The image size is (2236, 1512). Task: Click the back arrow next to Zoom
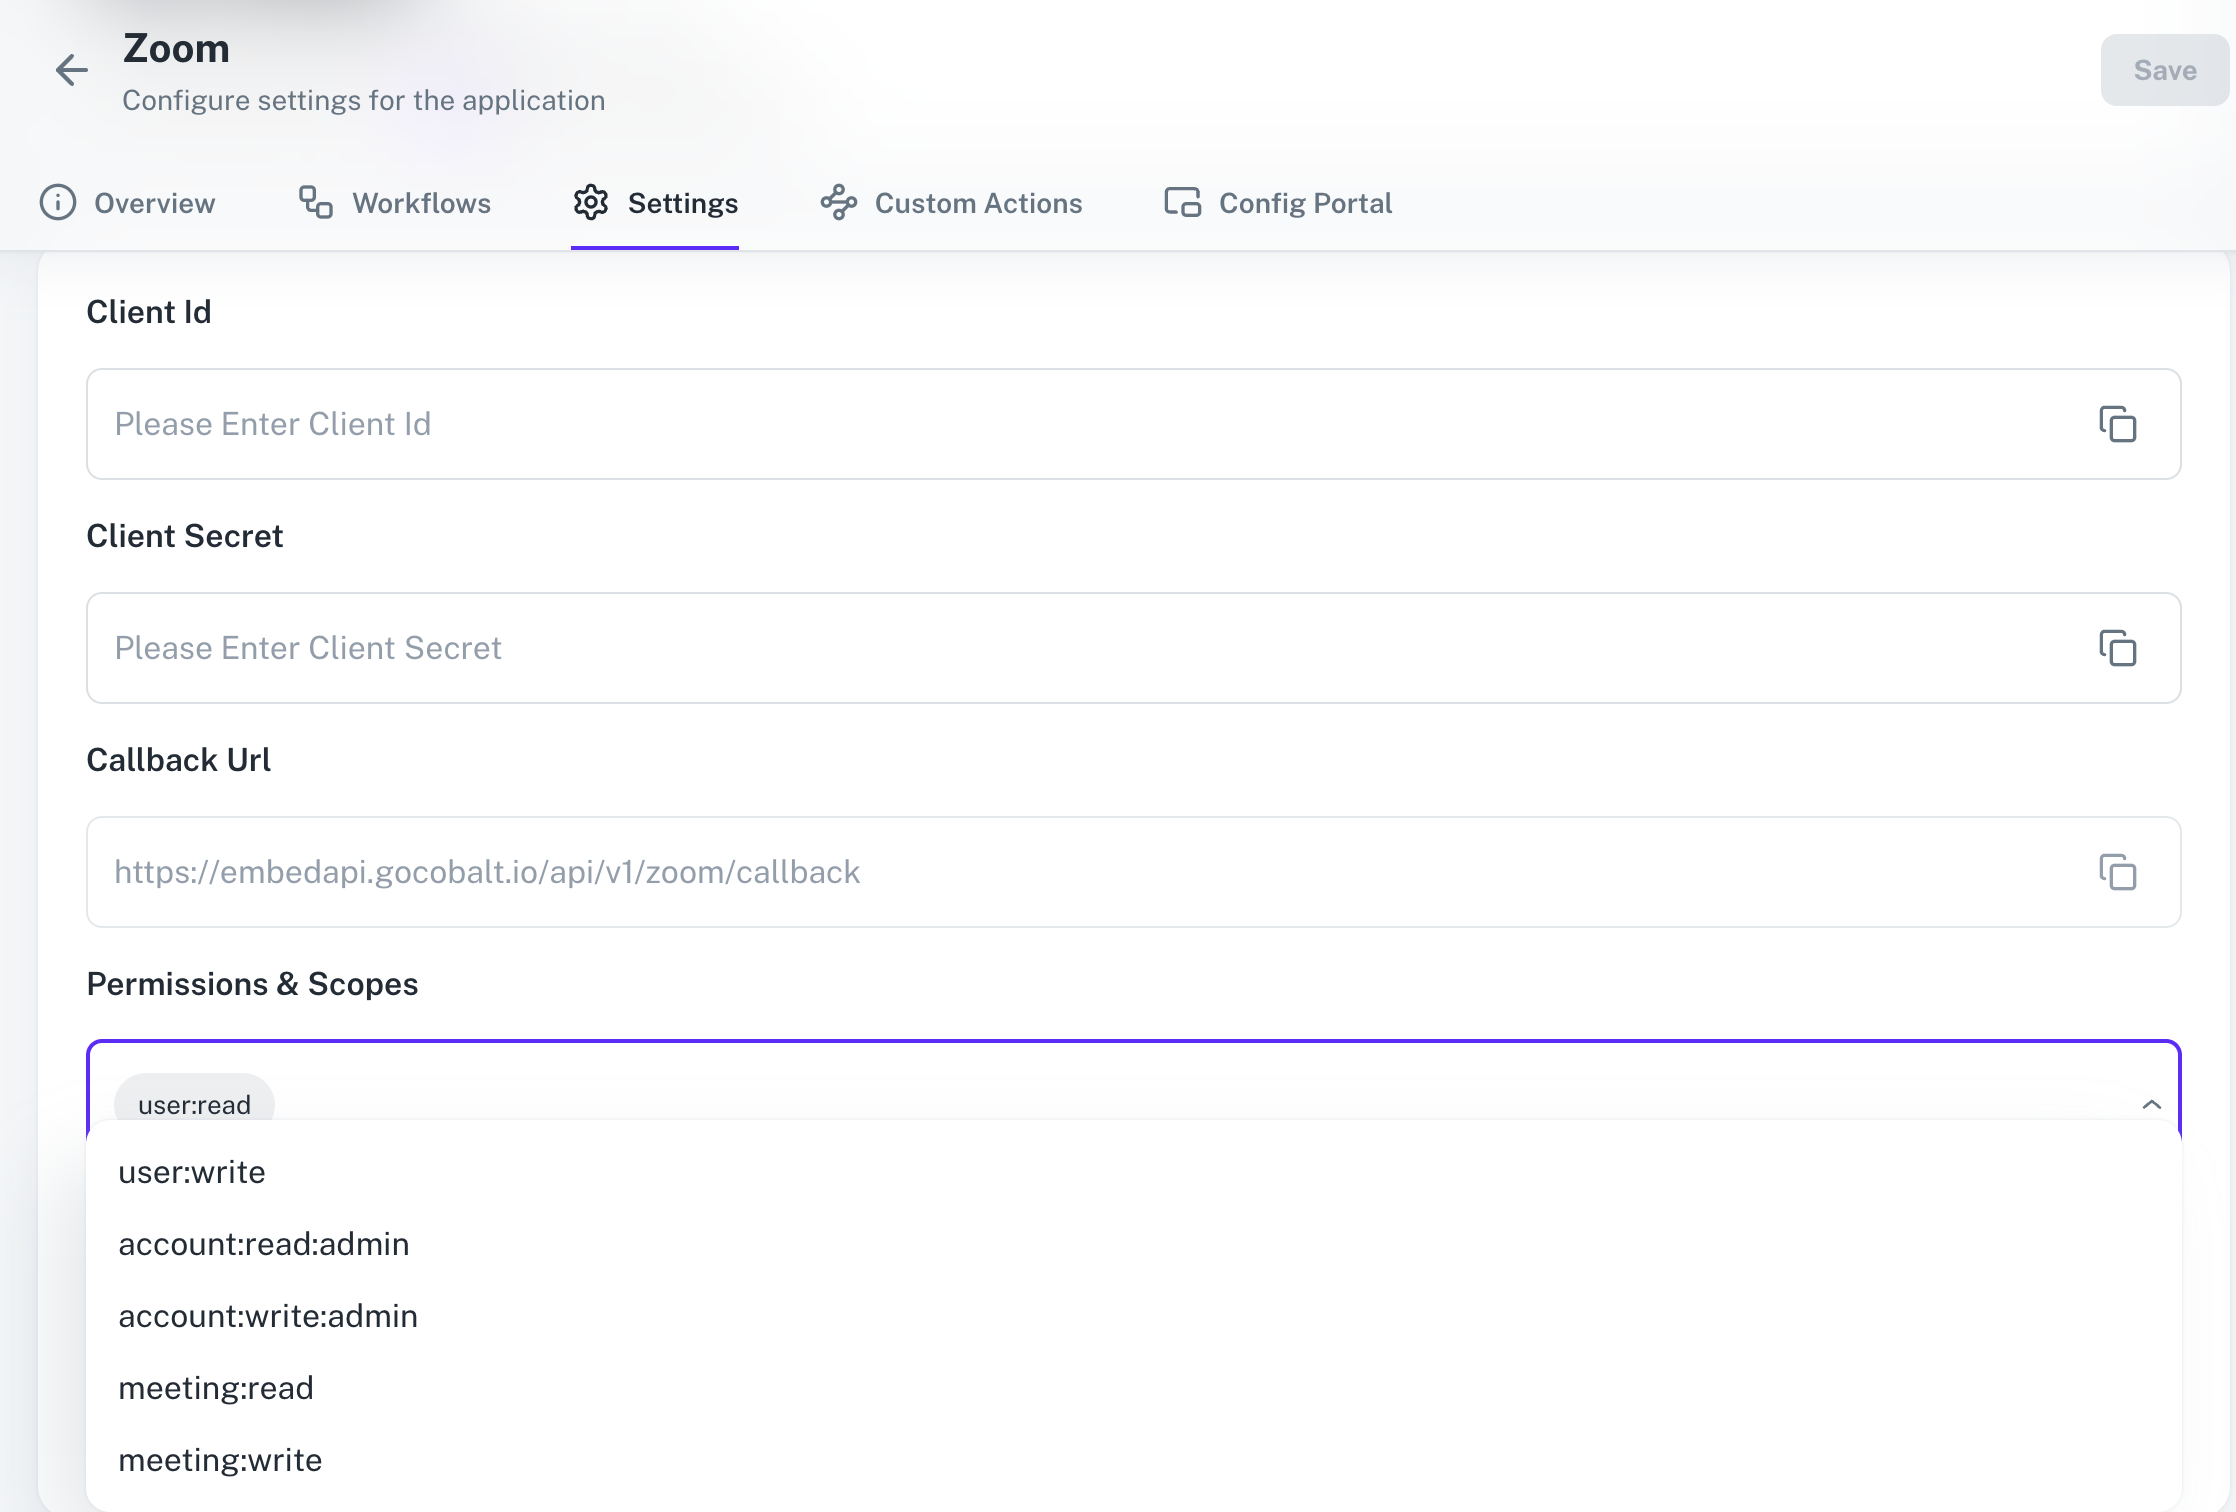click(71, 71)
